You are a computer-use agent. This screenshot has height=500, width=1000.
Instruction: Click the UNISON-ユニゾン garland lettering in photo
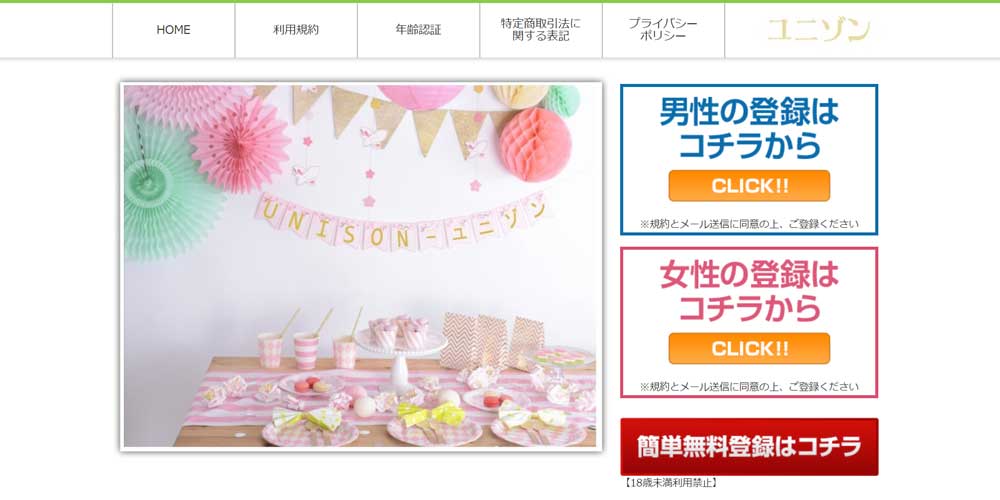coord(403,222)
